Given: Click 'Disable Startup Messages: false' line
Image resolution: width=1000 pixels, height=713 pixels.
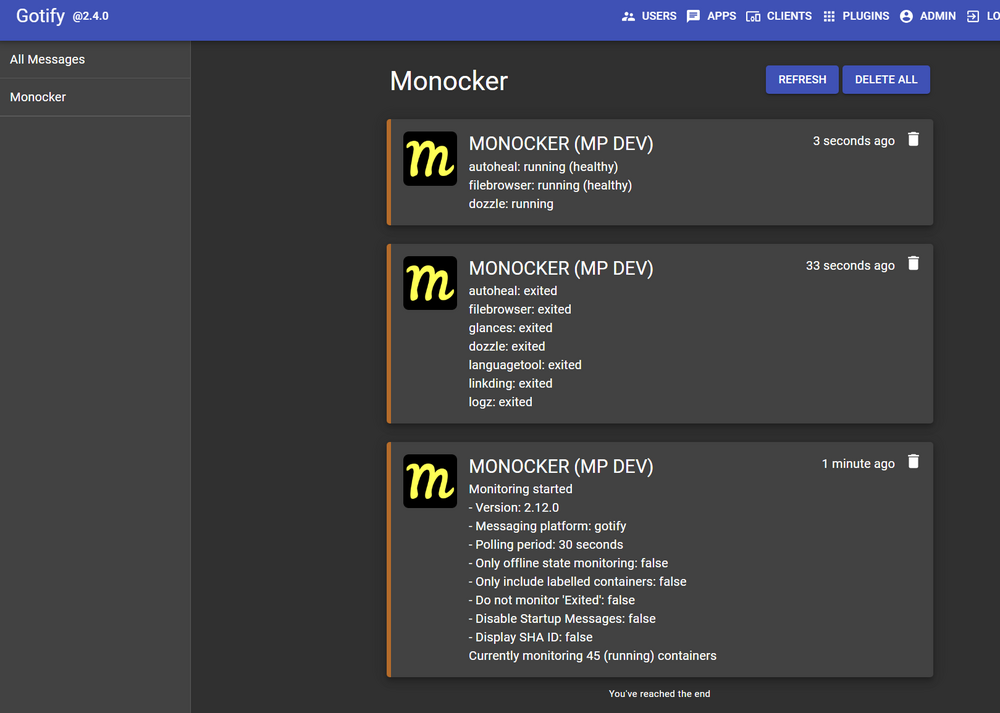Looking at the screenshot, I should [562, 619].
